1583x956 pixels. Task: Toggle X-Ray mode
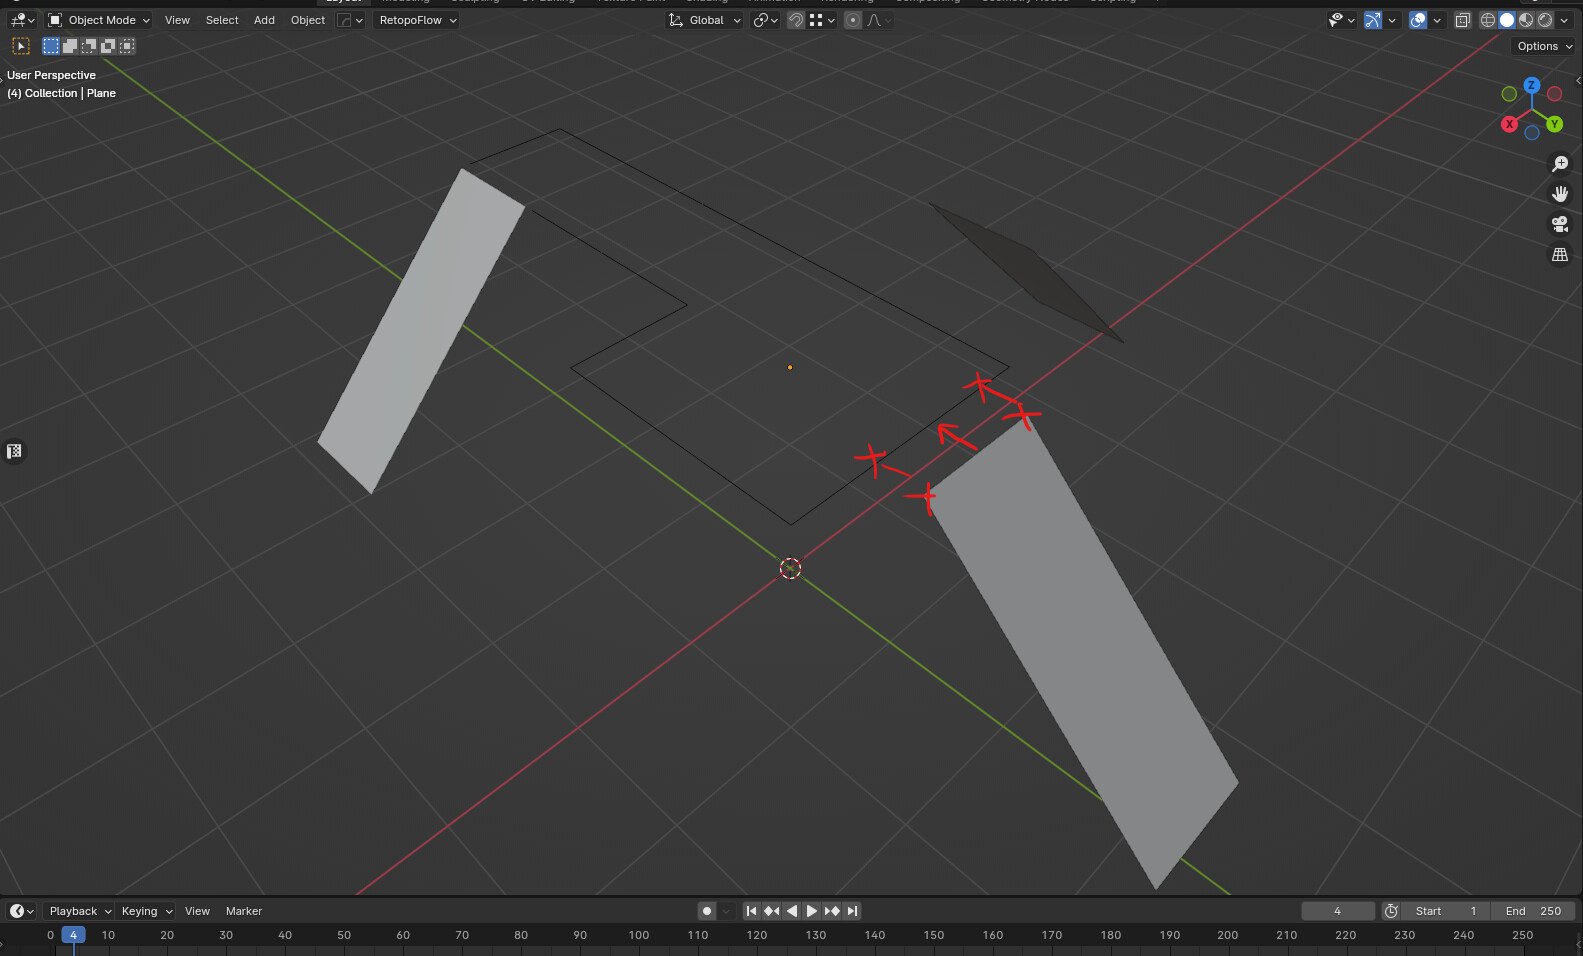tap(1463, 20)
